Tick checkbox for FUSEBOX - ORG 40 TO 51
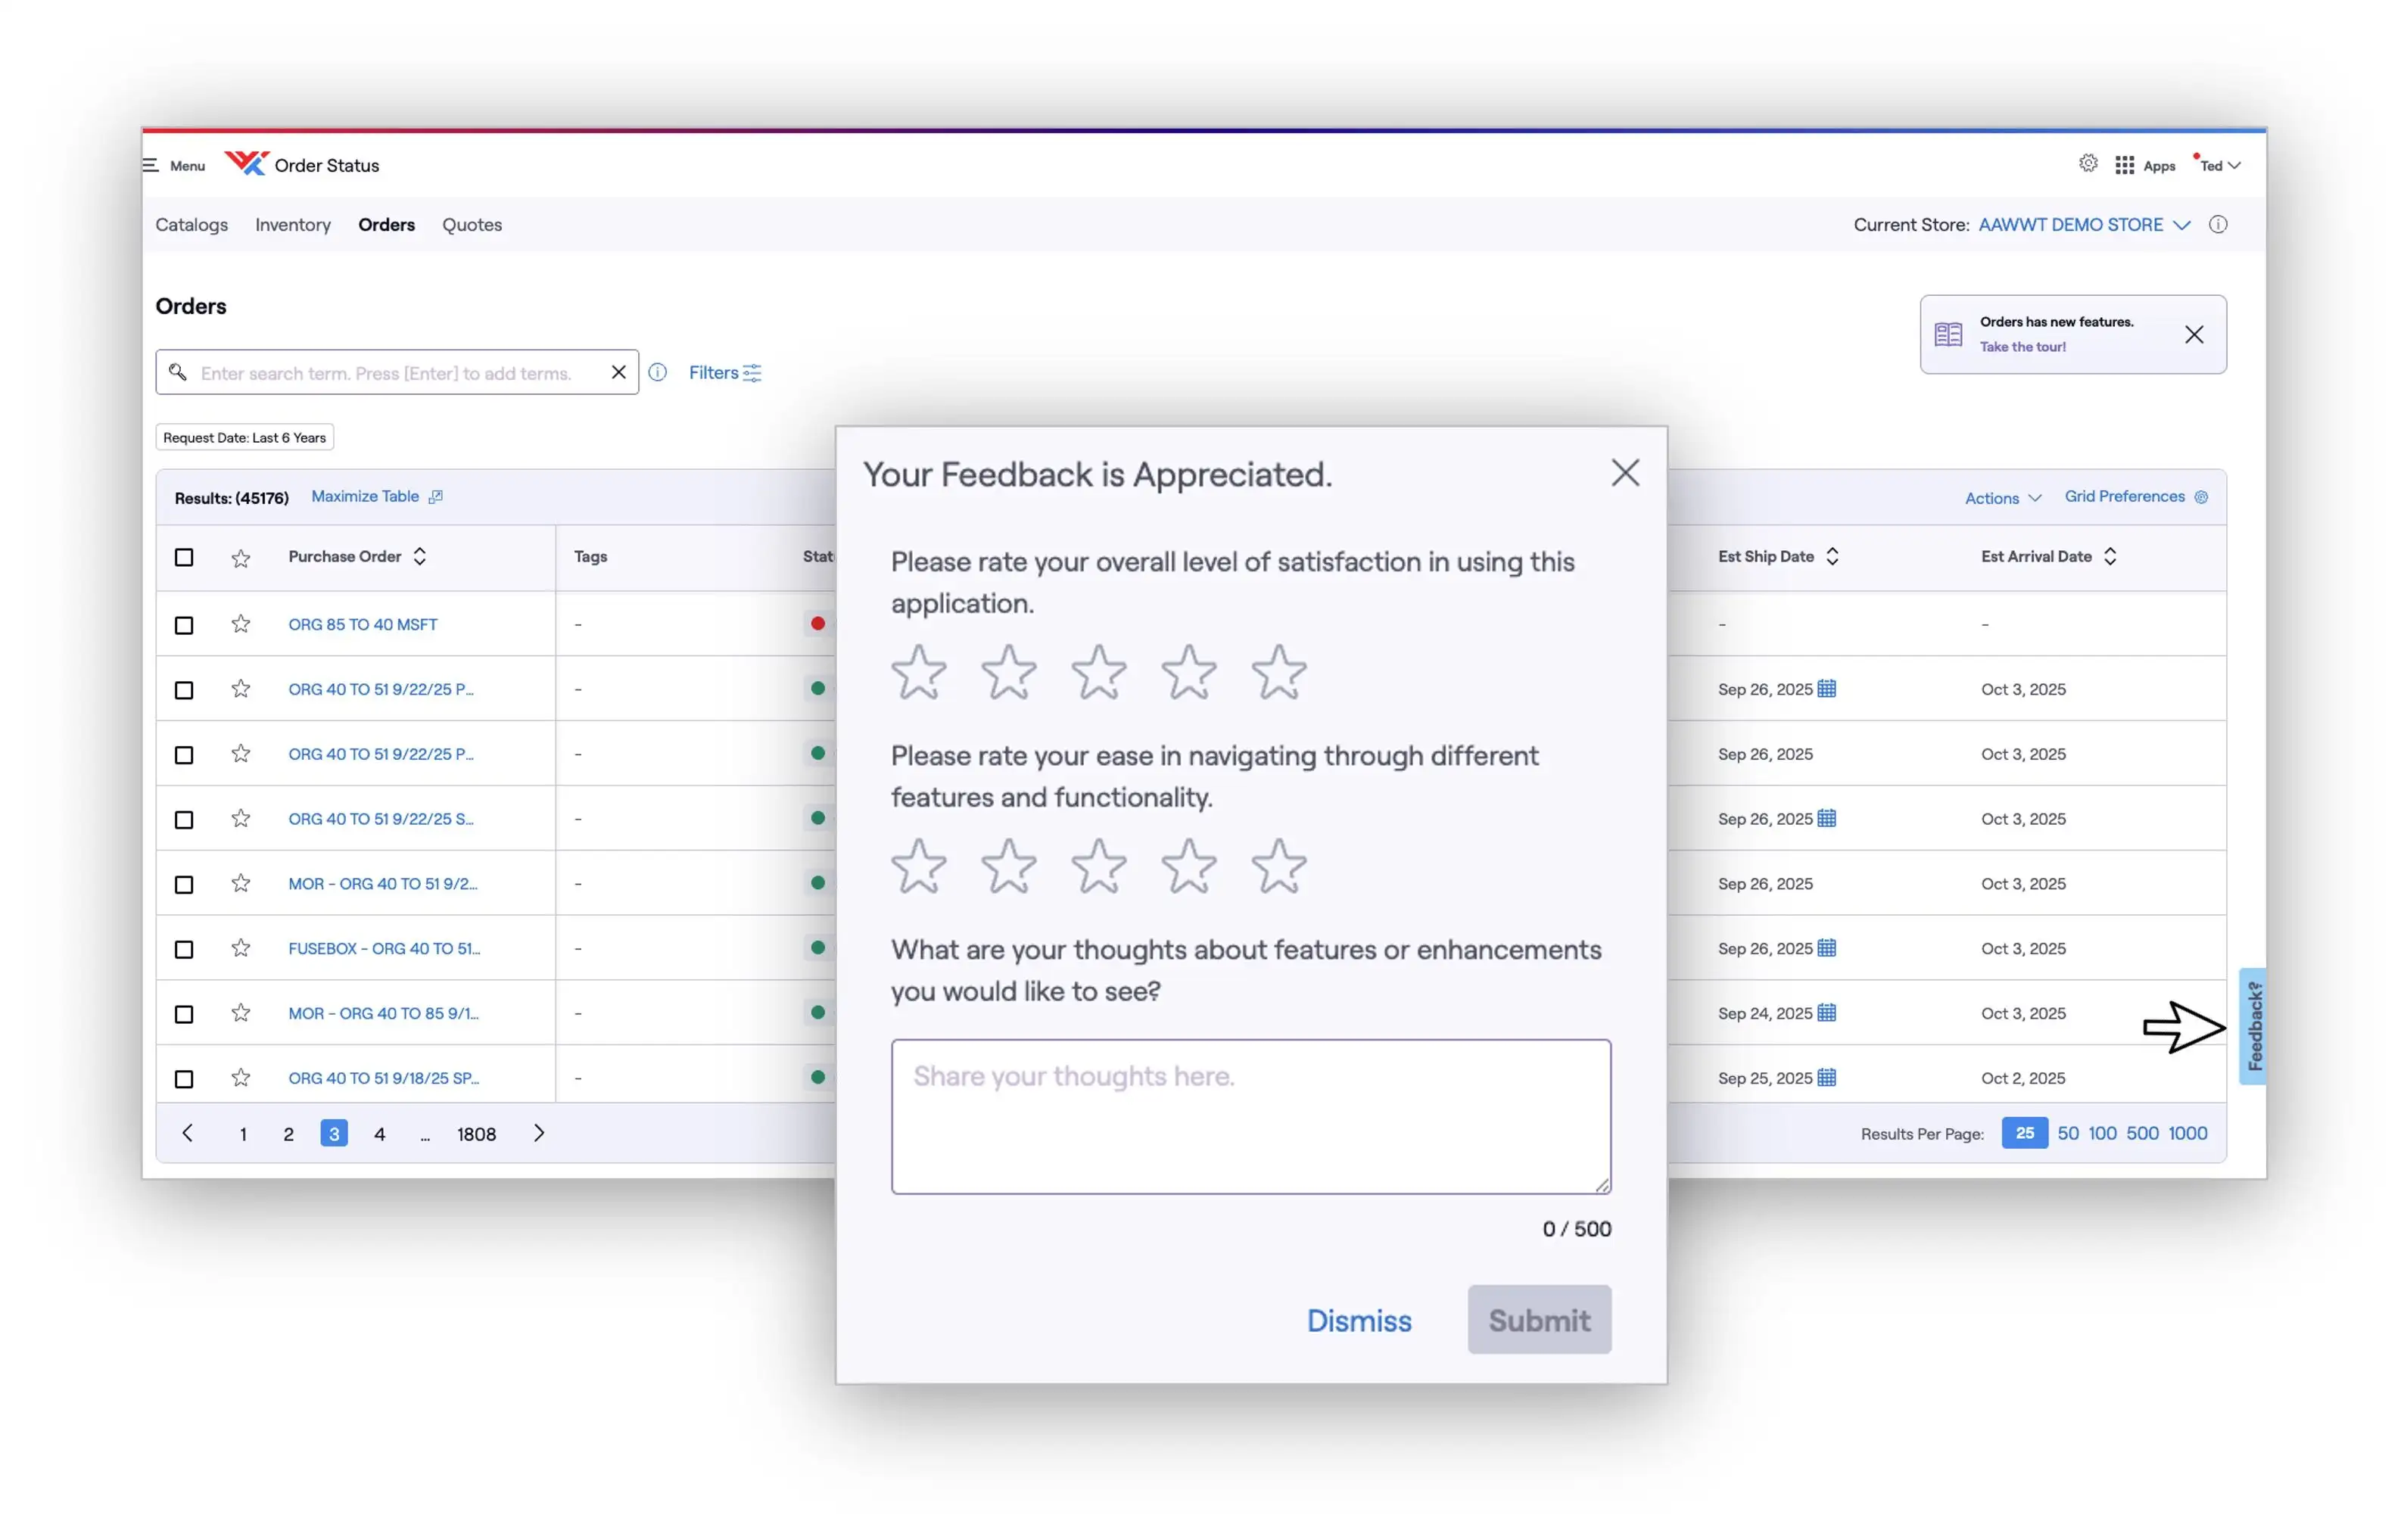The height and width of the screenshot is (1540, 2407). (184, 949)
